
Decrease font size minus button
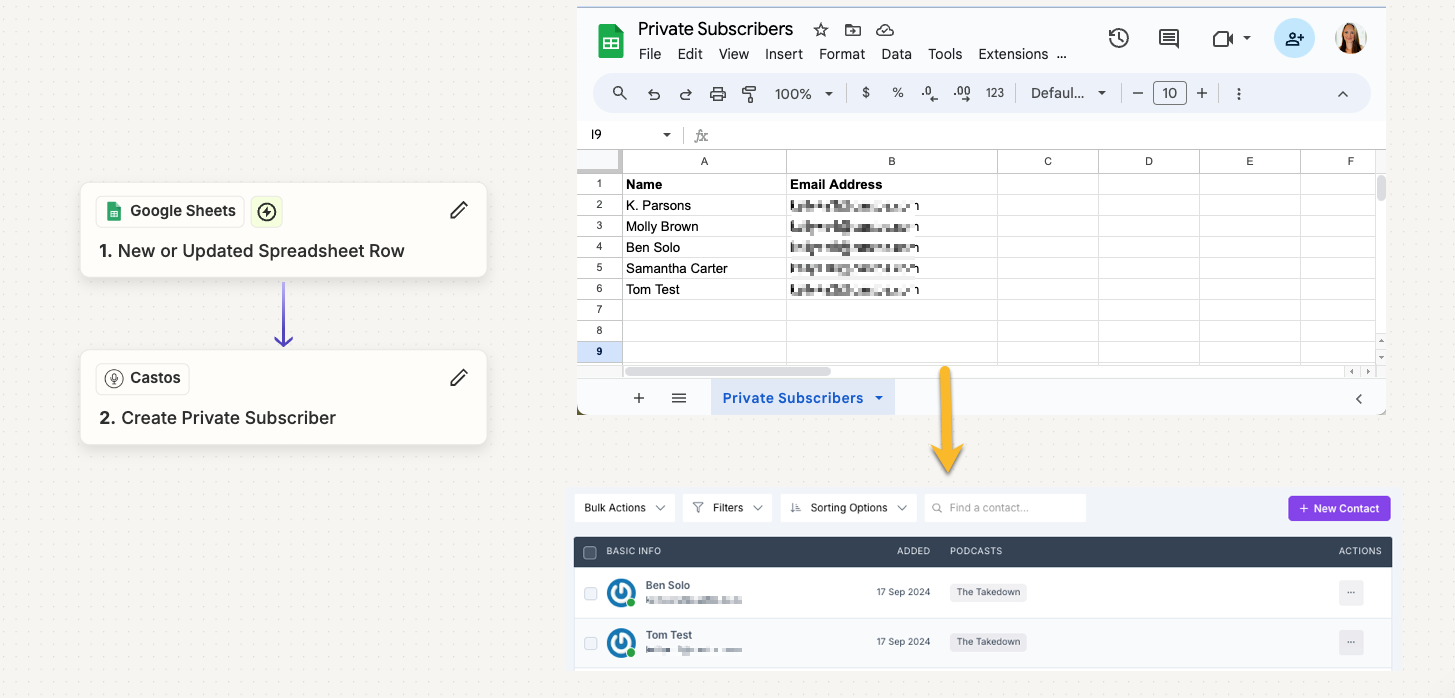1137,93
